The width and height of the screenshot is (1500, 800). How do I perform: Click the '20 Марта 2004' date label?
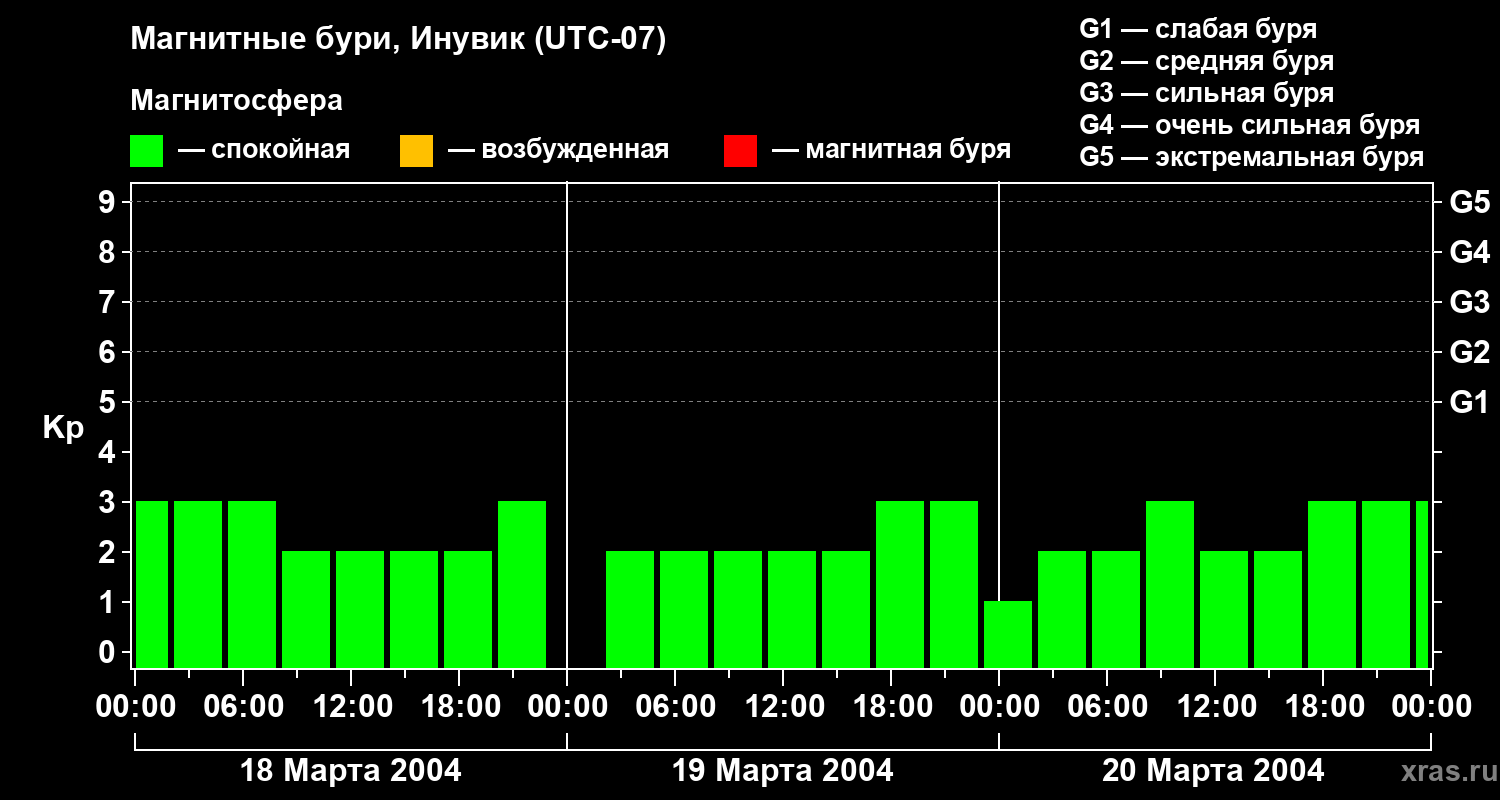1214,771
